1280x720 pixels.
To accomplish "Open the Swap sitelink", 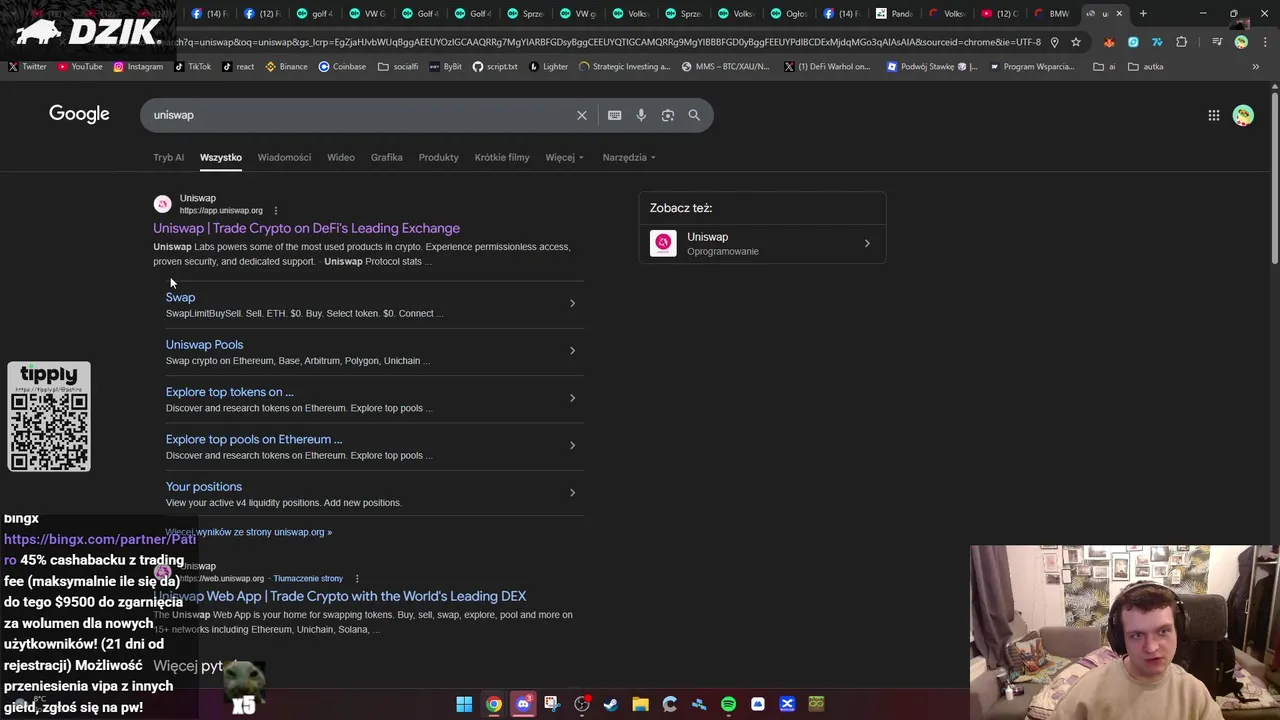I will pos(180,297).
